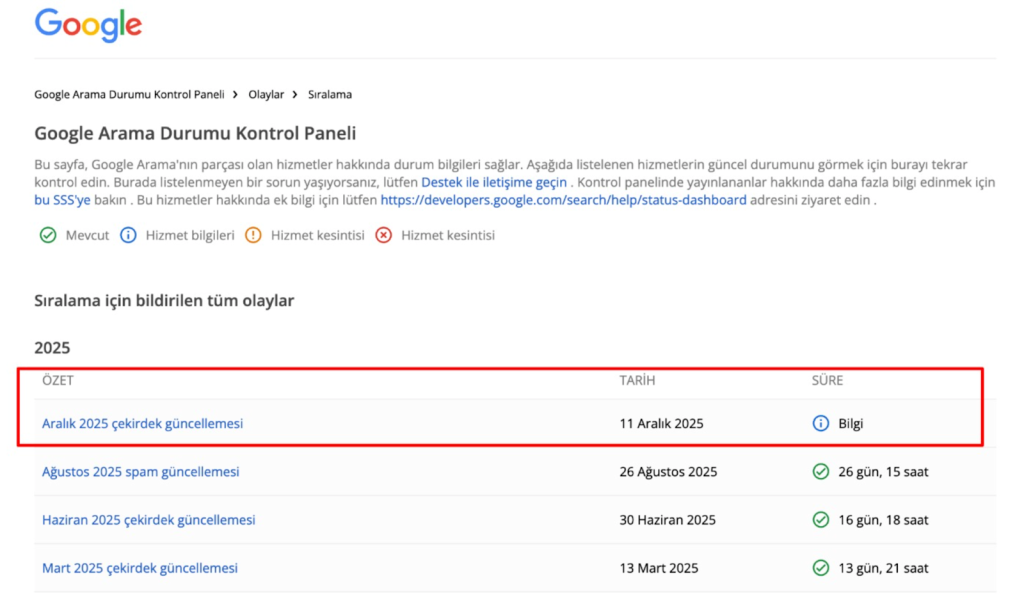1024x613 pixels.
Task: Open Mart 2025 çekirdek güncellemesi link
Action: 140,568
